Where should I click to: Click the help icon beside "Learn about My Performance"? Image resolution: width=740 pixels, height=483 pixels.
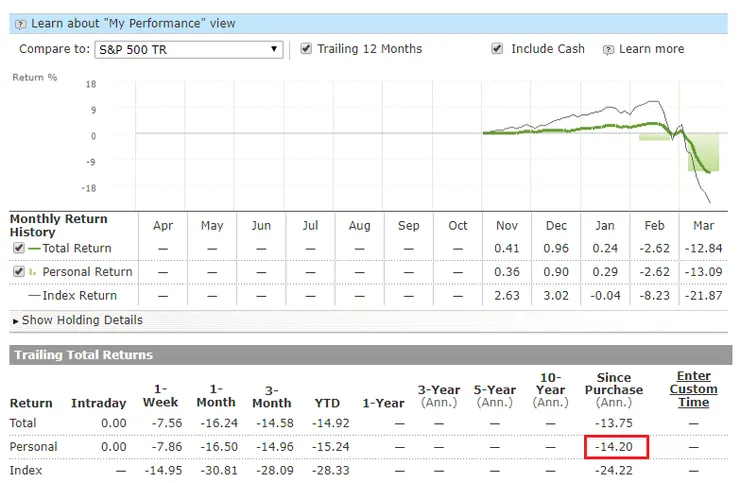click(x=22, y=23)
